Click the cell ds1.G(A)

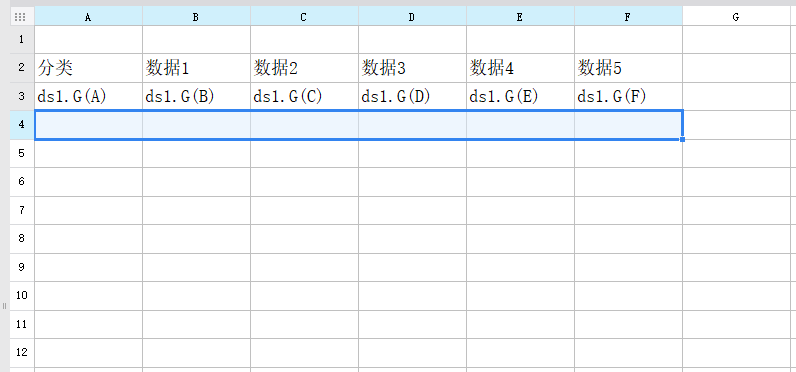point(88,96)
